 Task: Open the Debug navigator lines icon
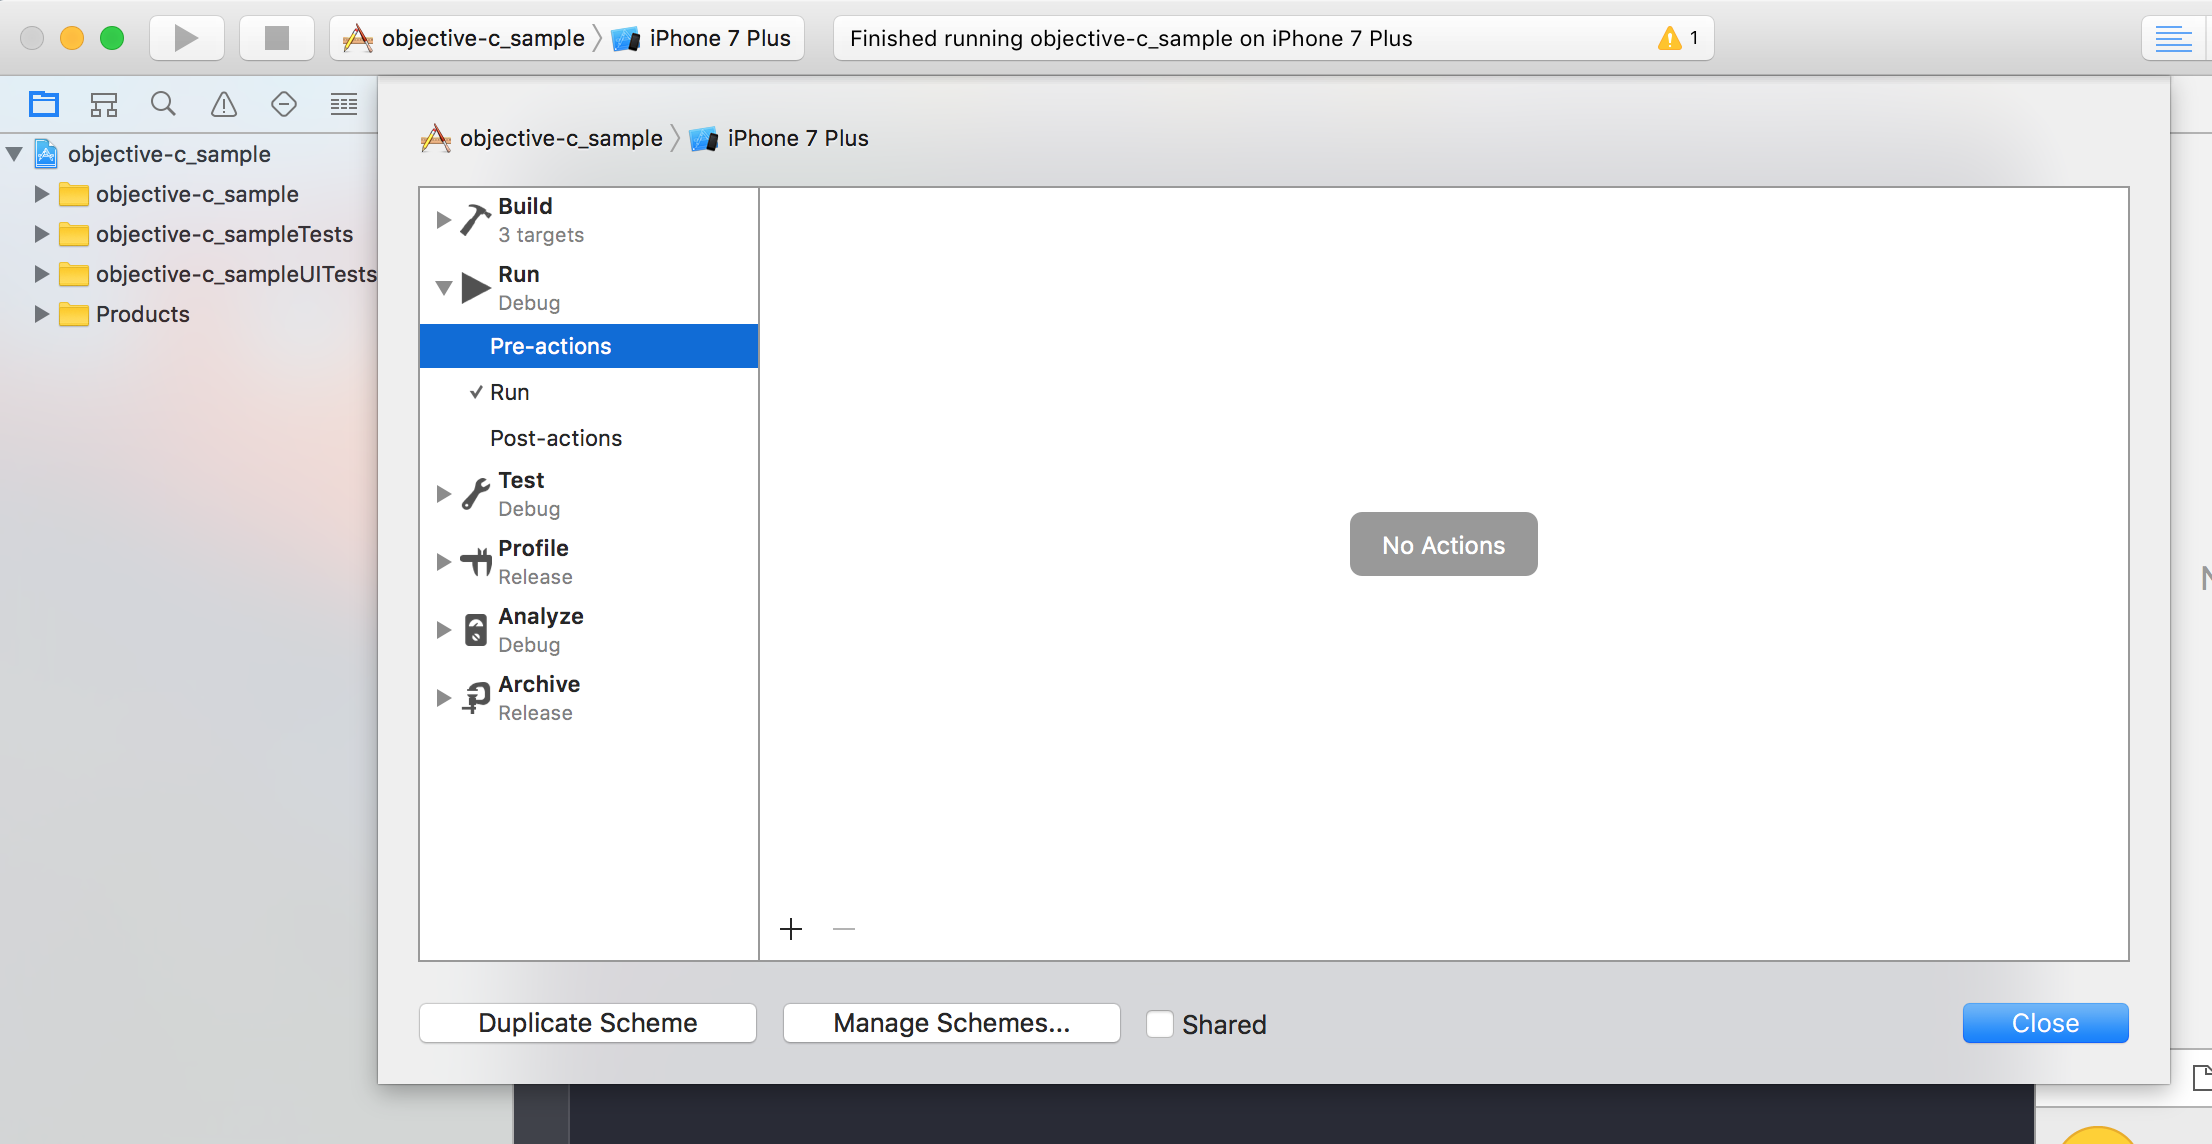coord(344,104)
